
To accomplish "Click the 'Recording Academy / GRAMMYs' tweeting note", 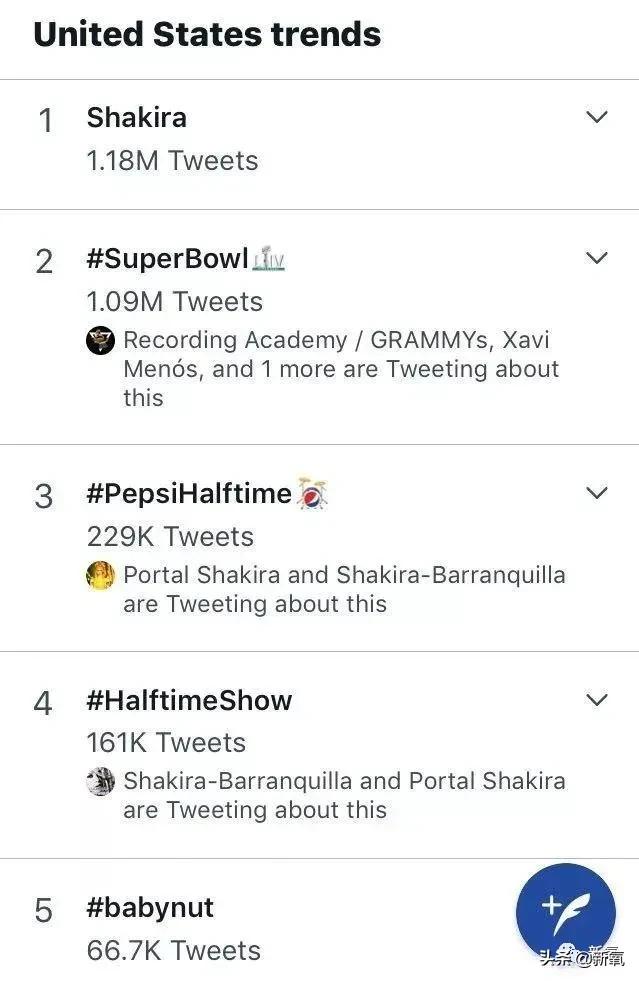I will (340, 369).
